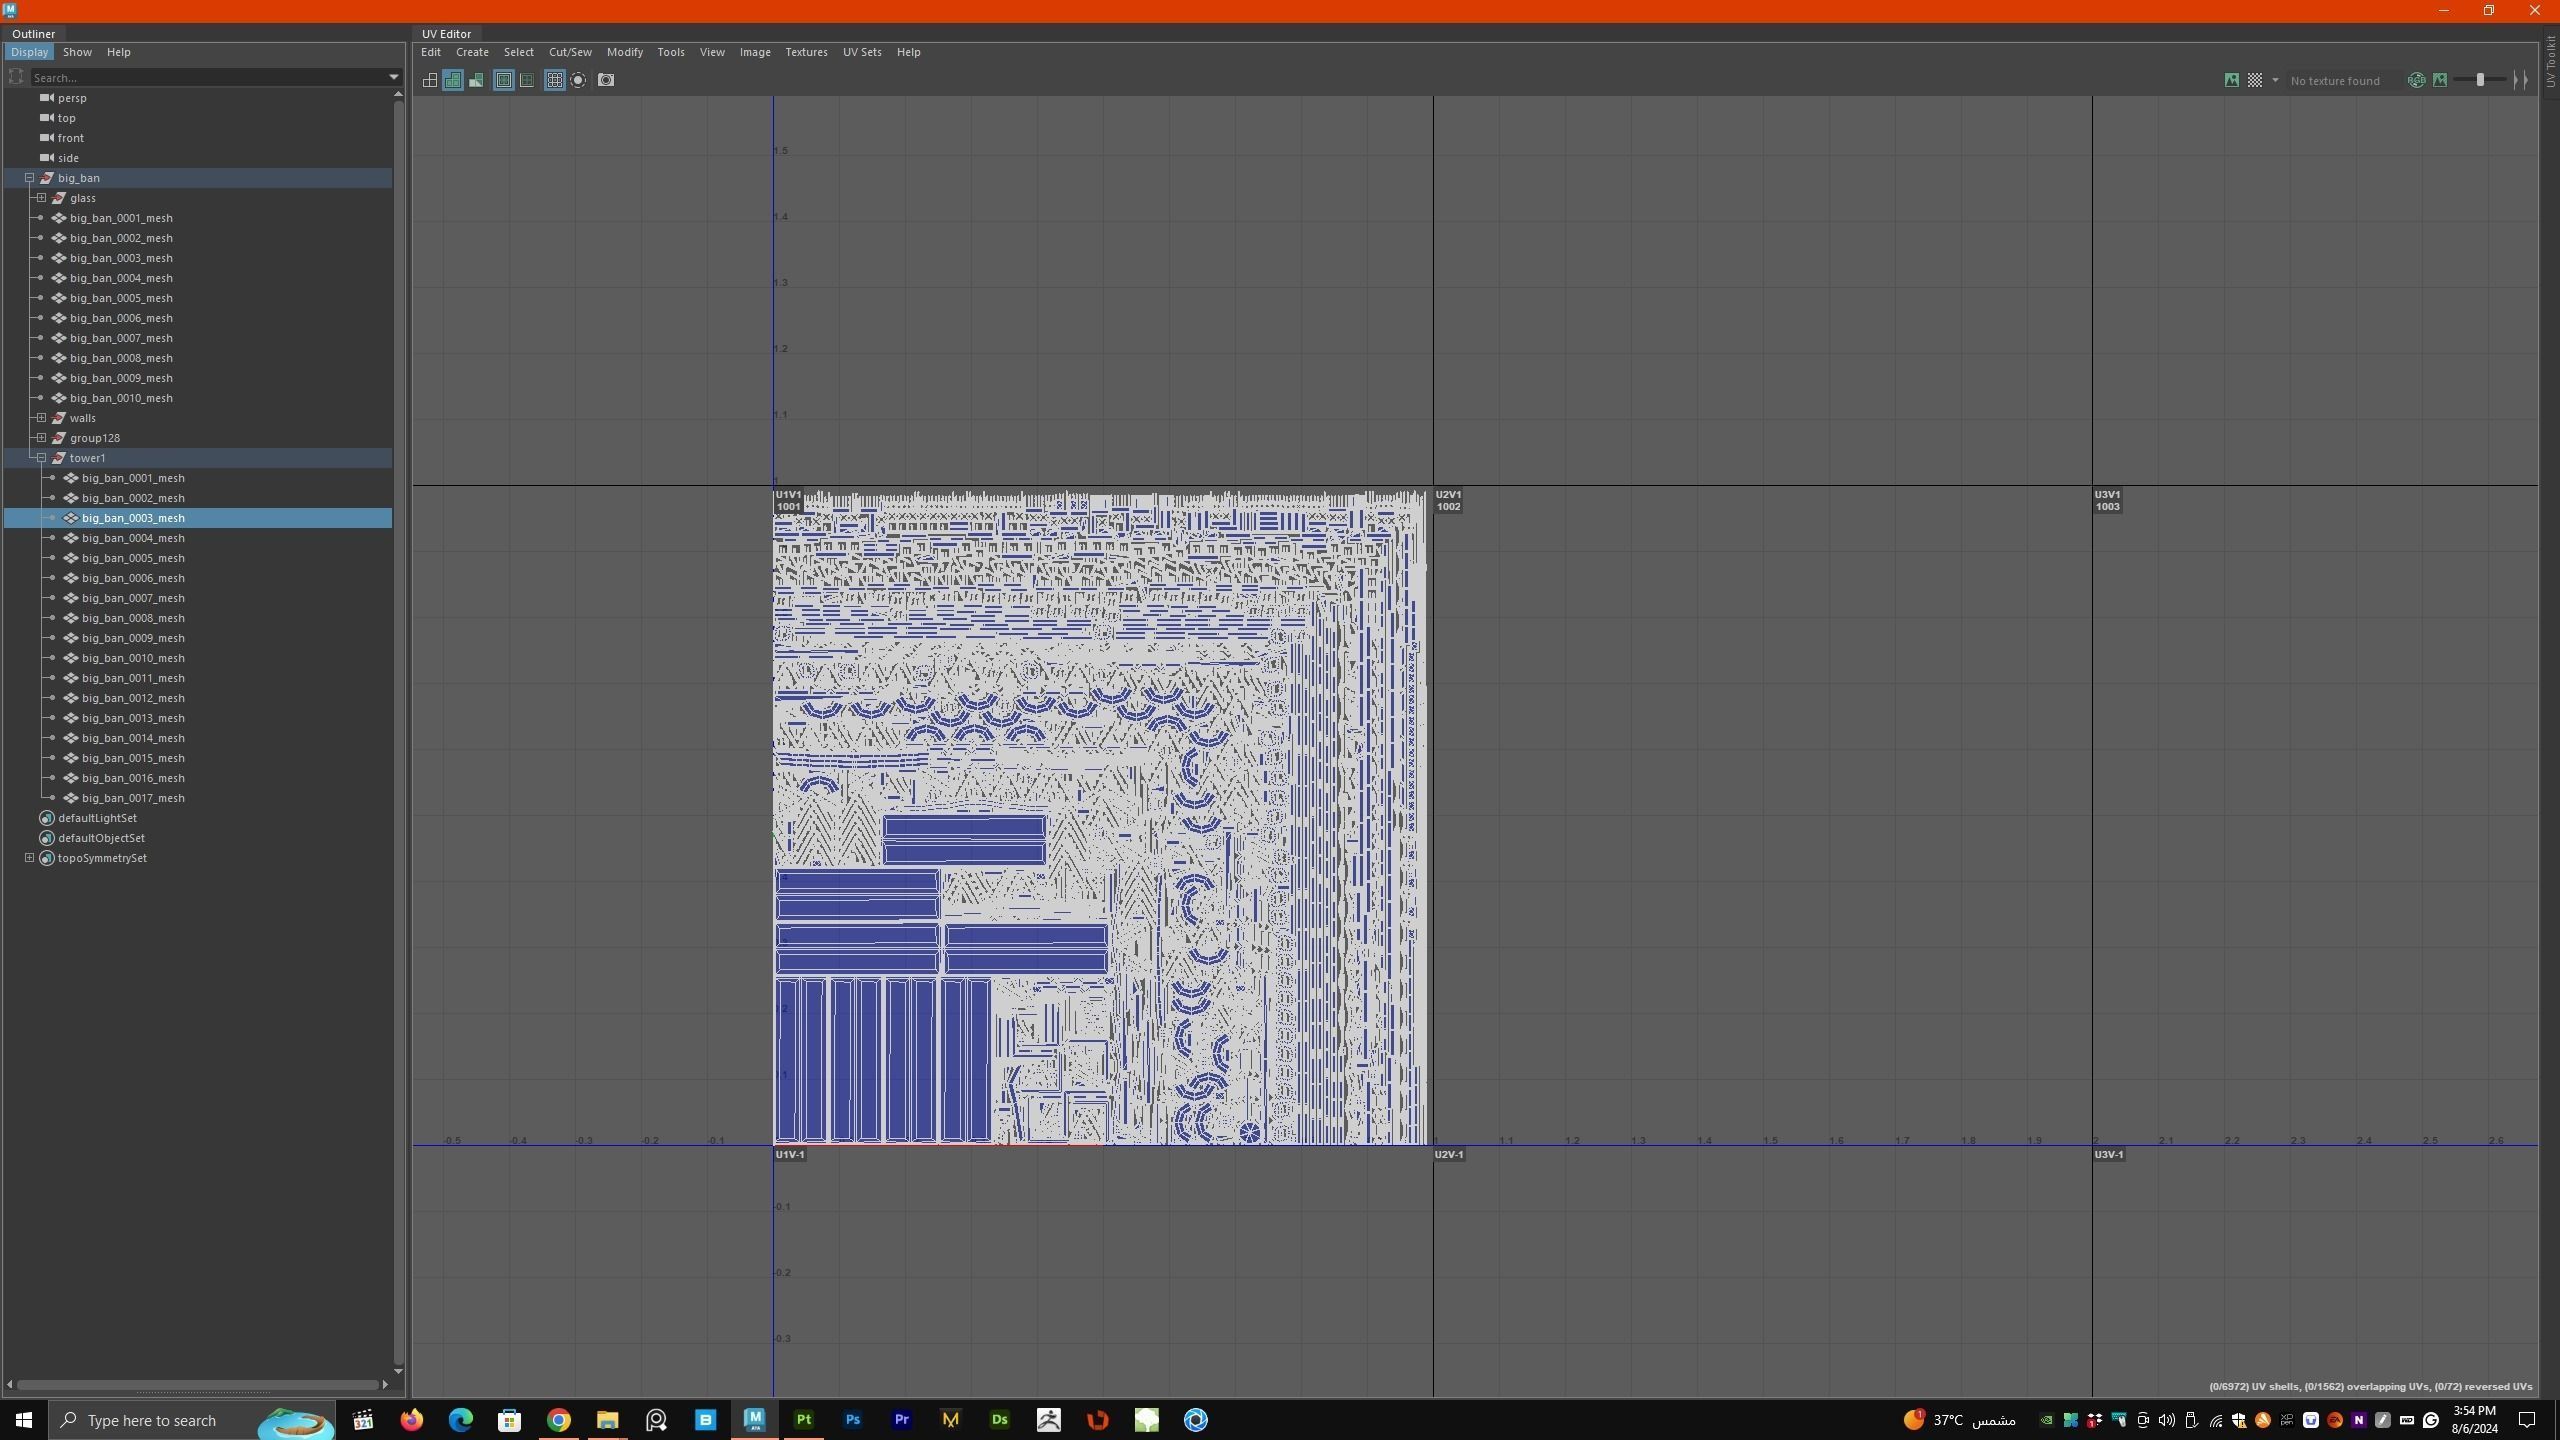Open the texture list dropdown arrow

(2275, 80)
